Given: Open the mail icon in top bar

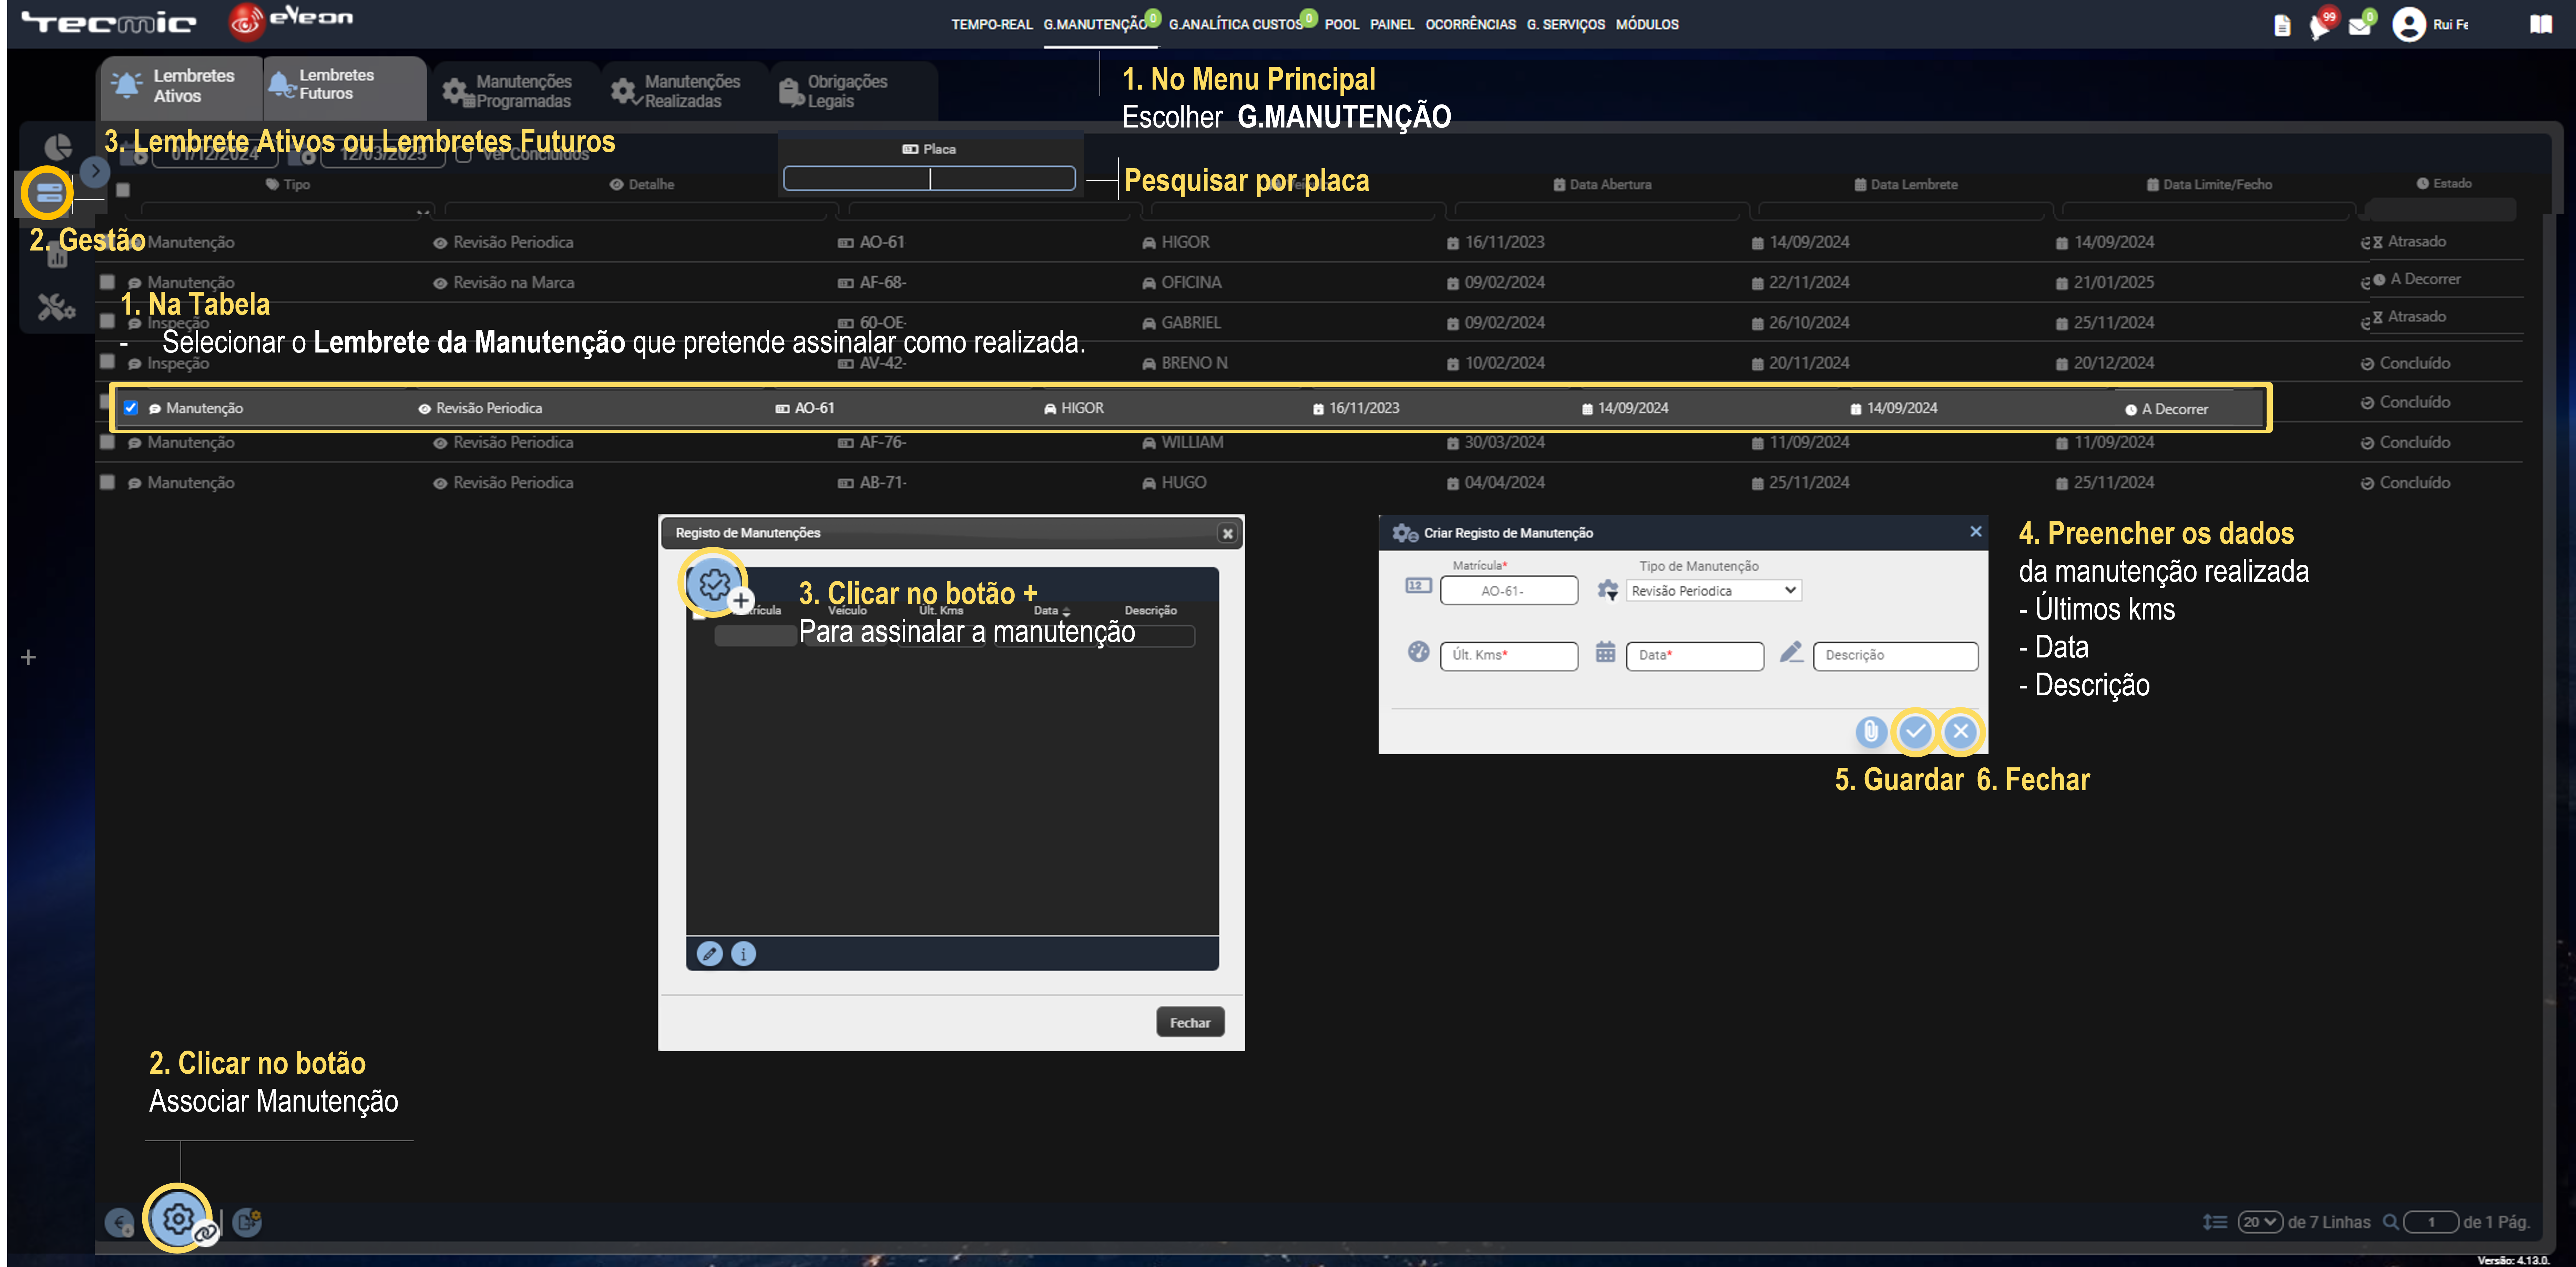Looking at the screenshot, I should 2360,25.
